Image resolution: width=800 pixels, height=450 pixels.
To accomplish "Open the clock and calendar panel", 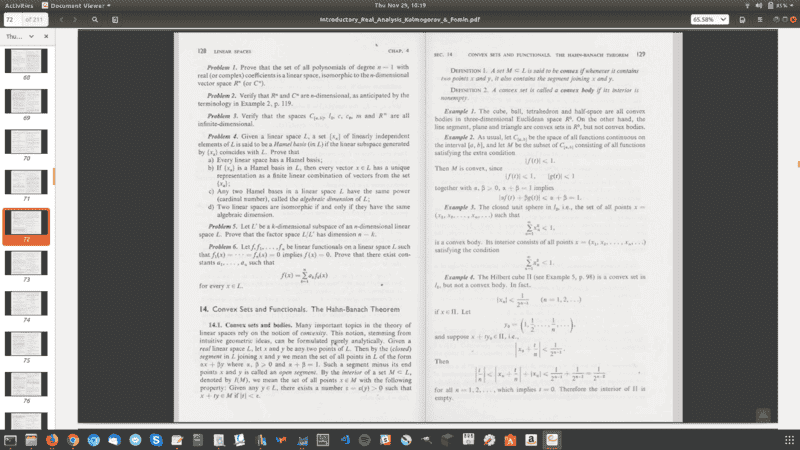I will (x=398, y=5).
